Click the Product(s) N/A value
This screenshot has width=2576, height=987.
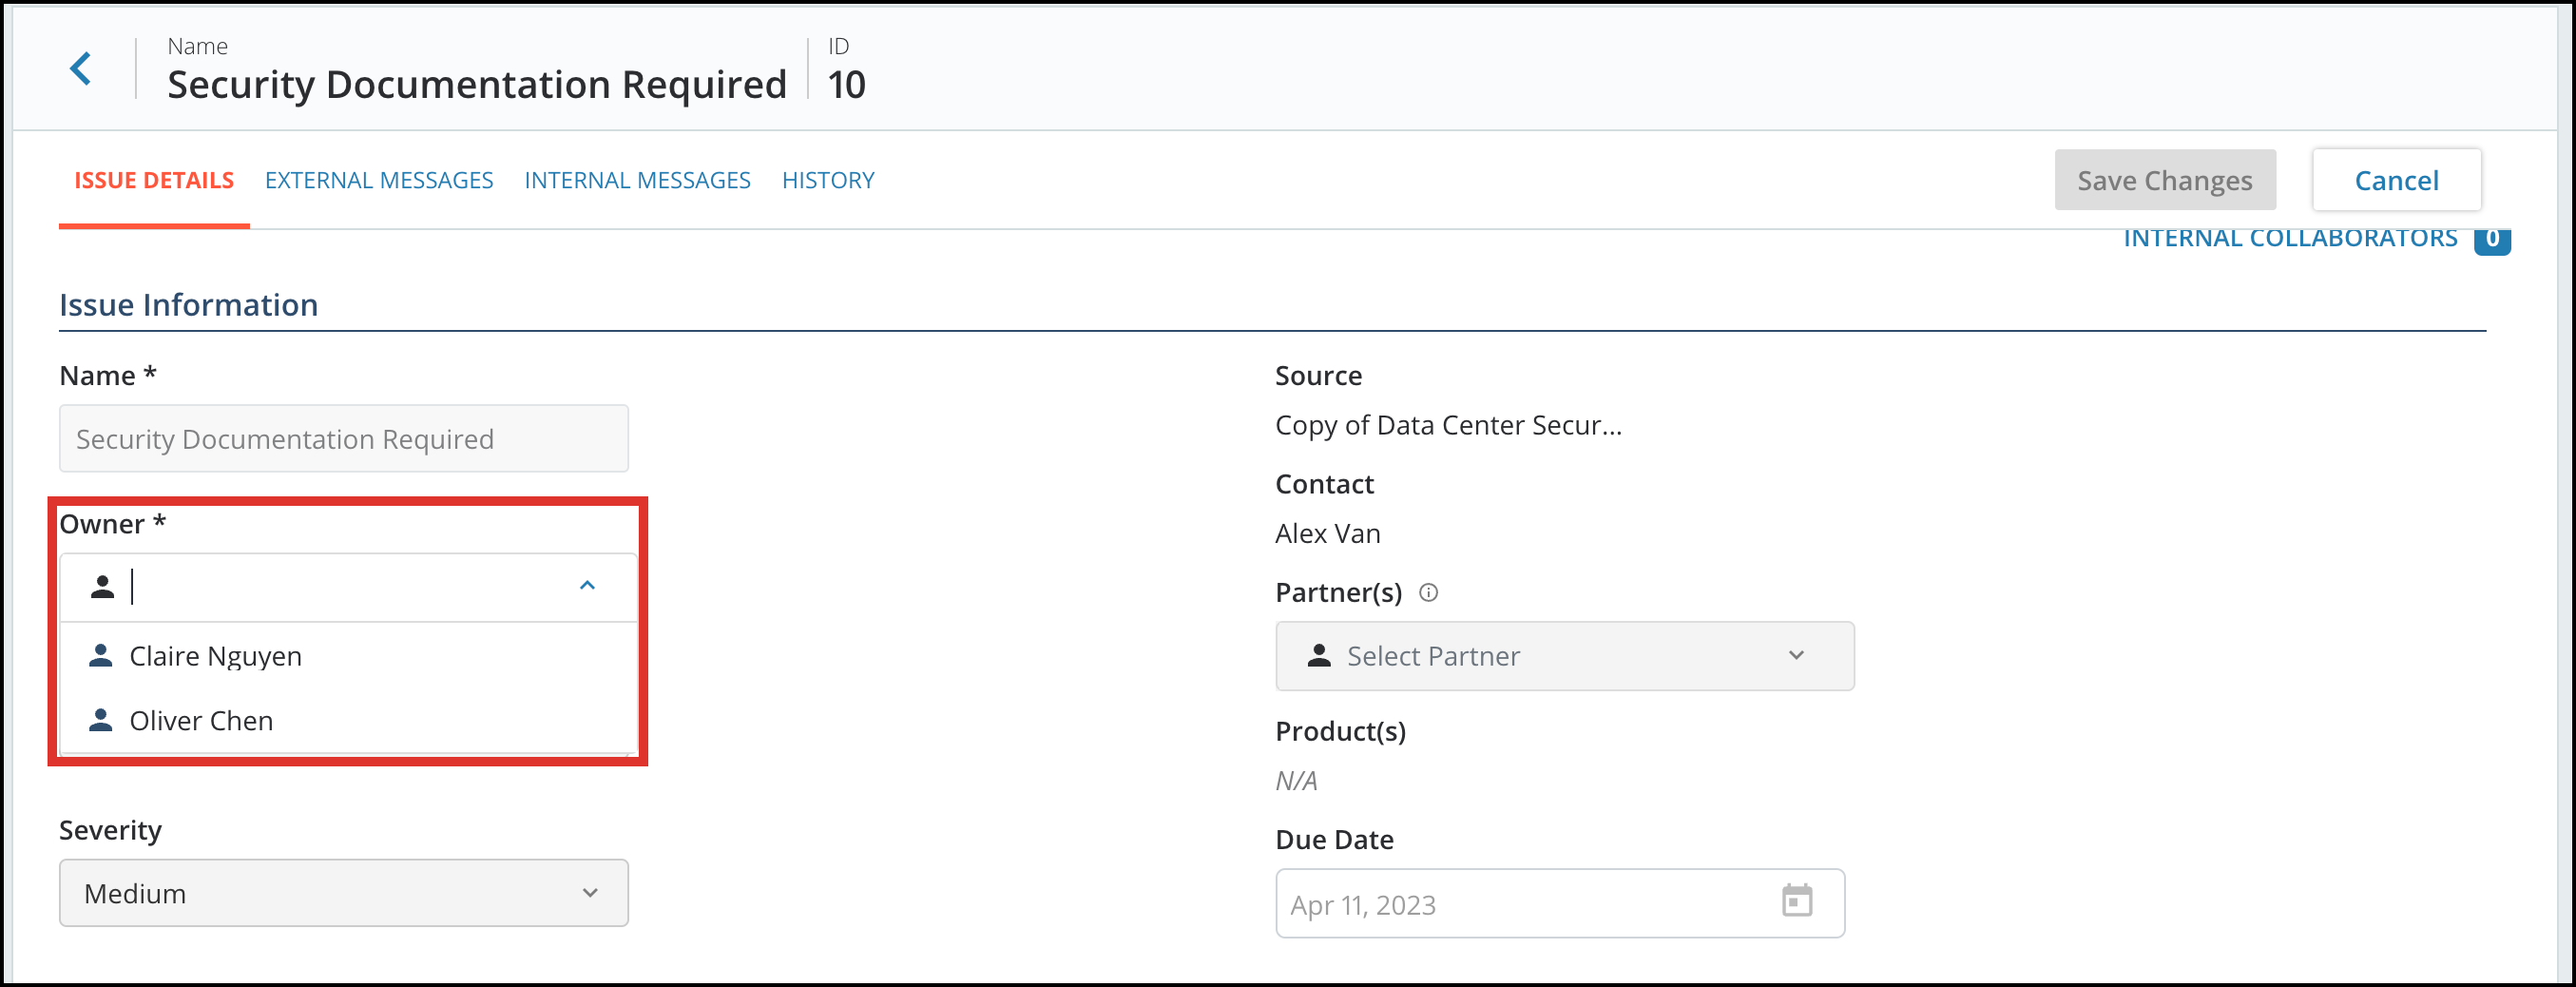(x=1296, y=780)
